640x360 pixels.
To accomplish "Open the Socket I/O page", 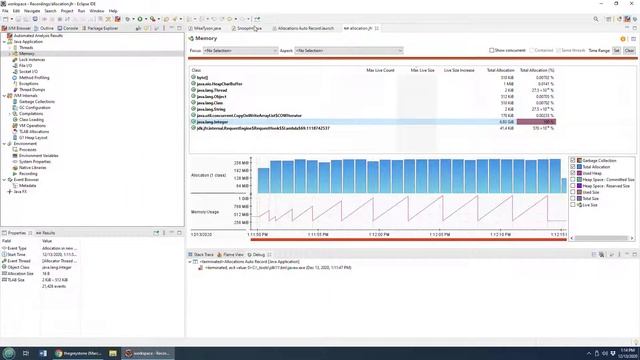I will click(28, 71).
